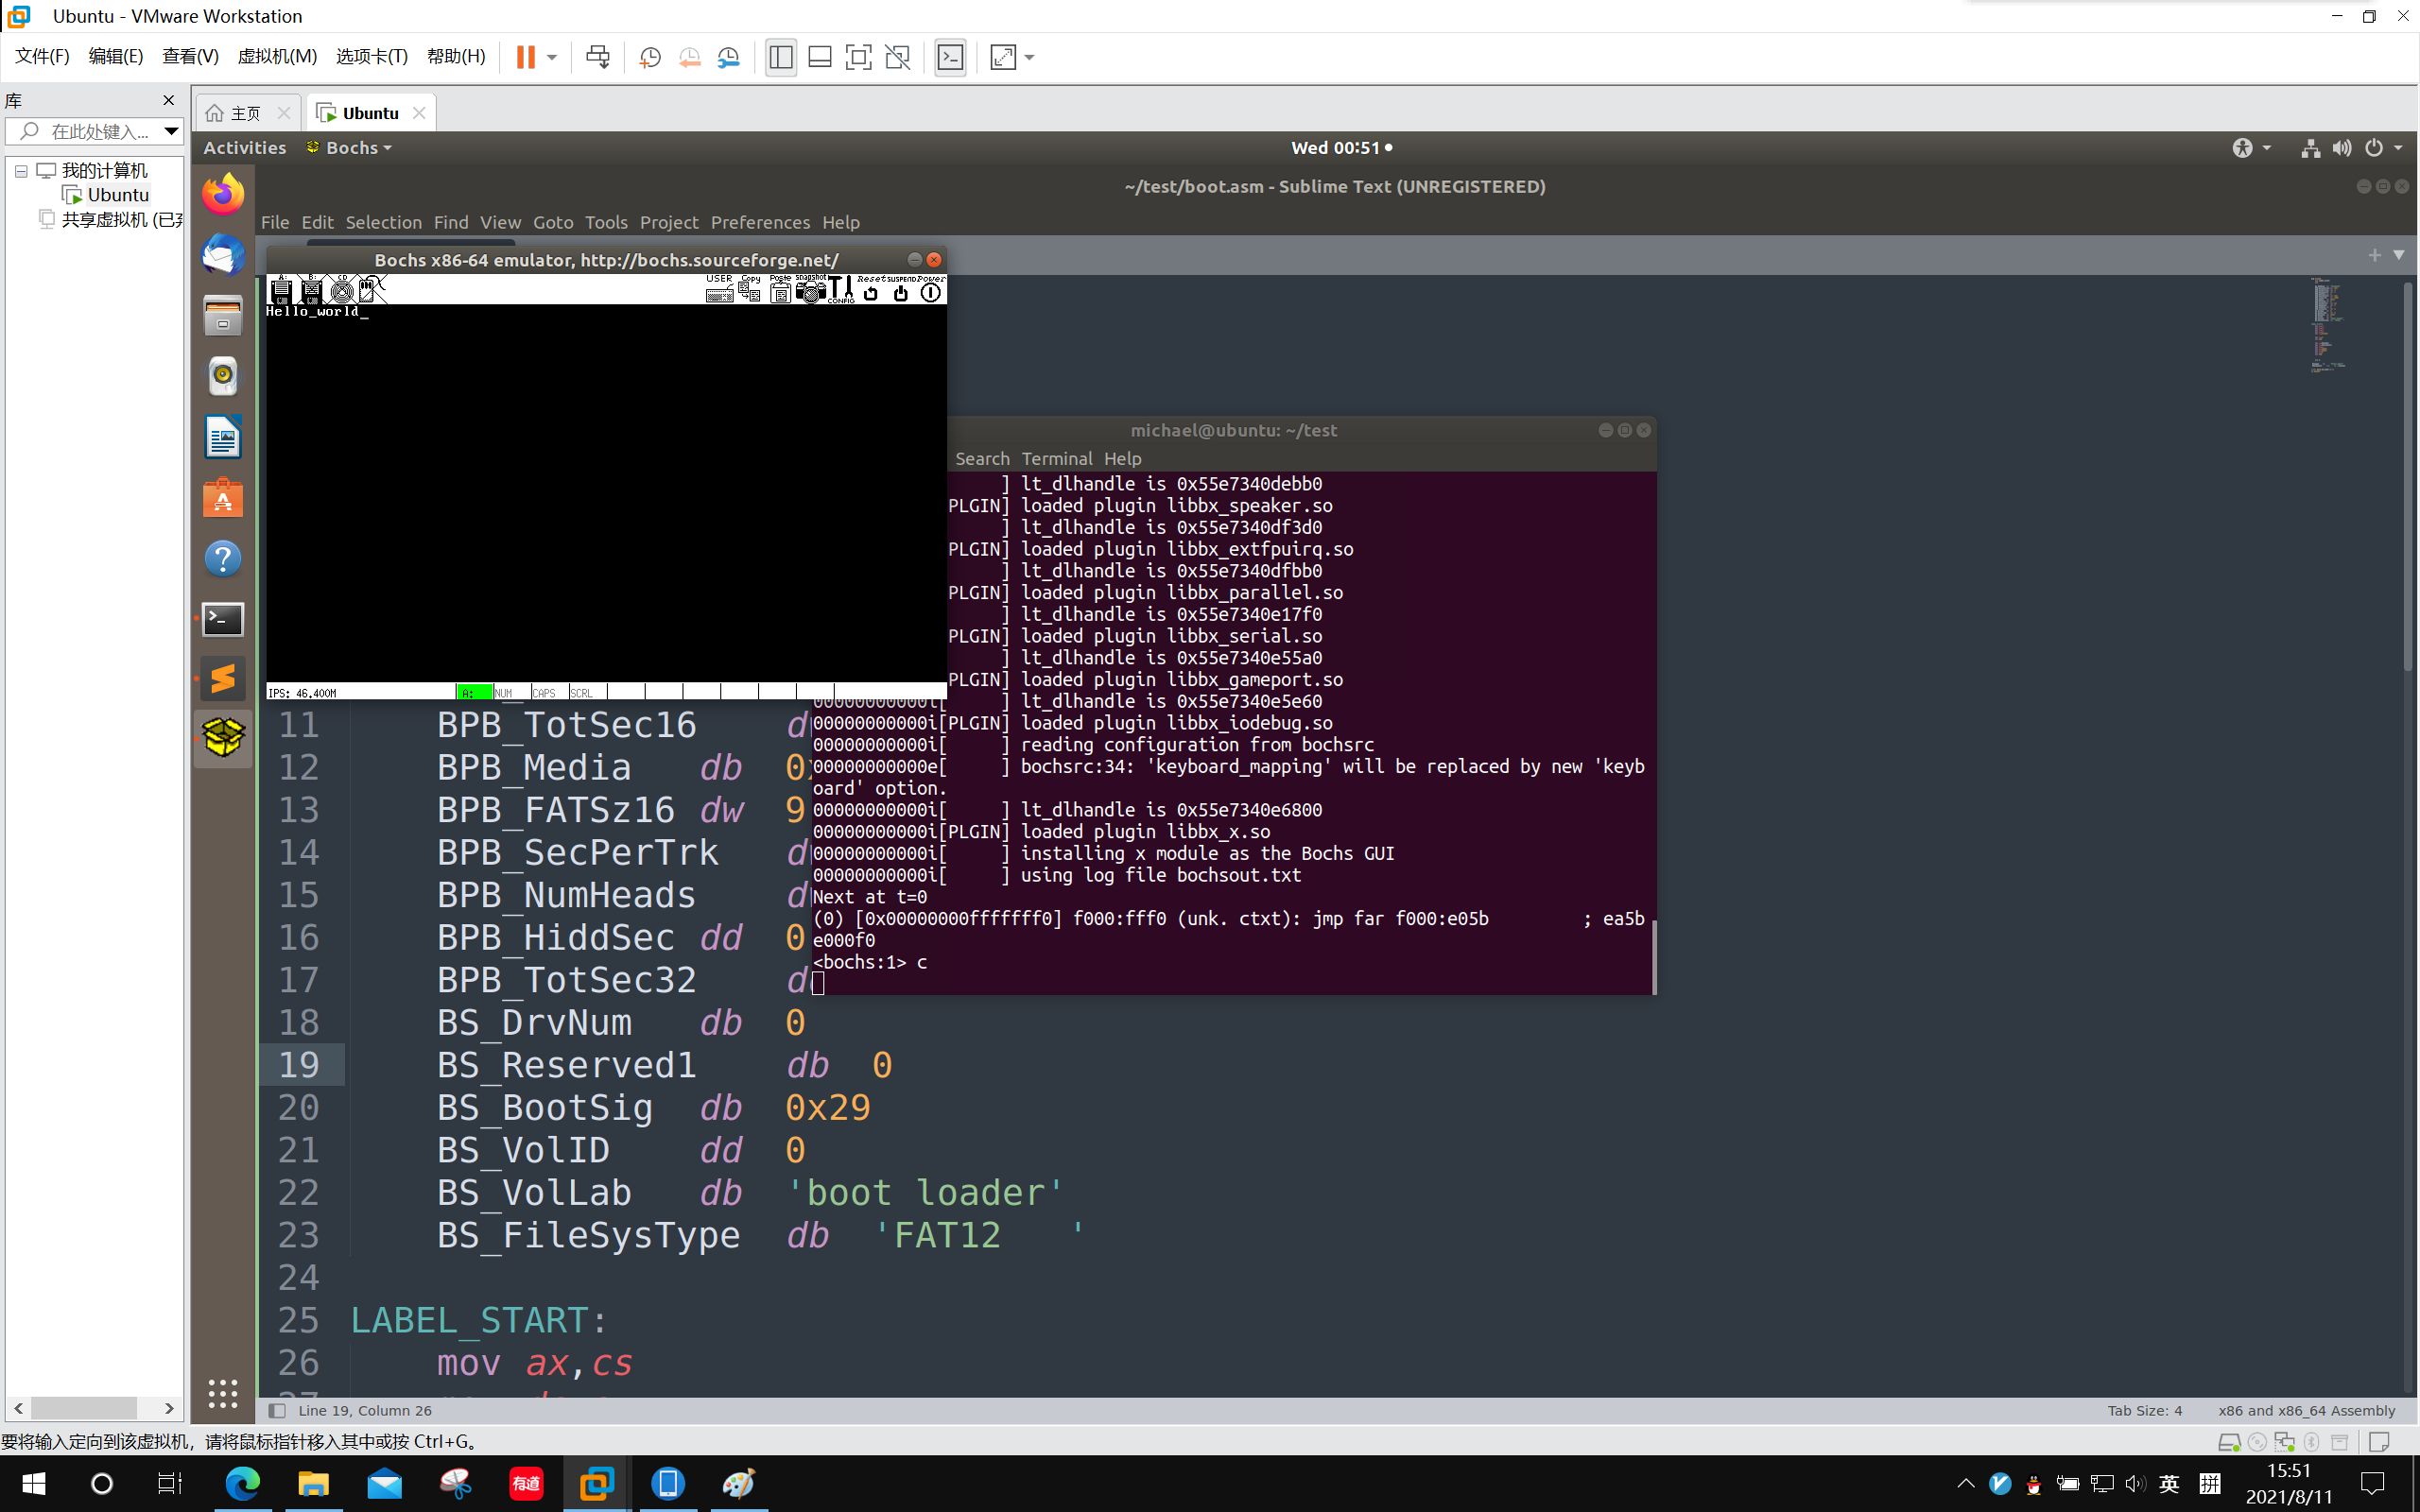Click Bochs snapshot camera icon

coord(810,291)
